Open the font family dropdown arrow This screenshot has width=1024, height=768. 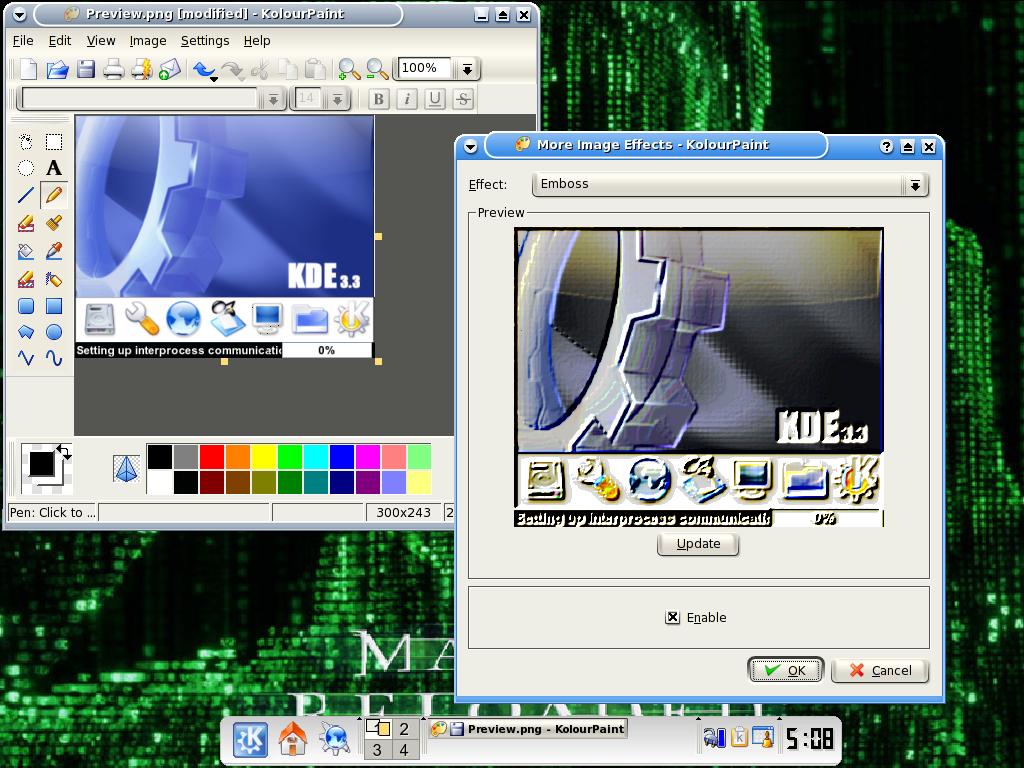click(273, 99)
